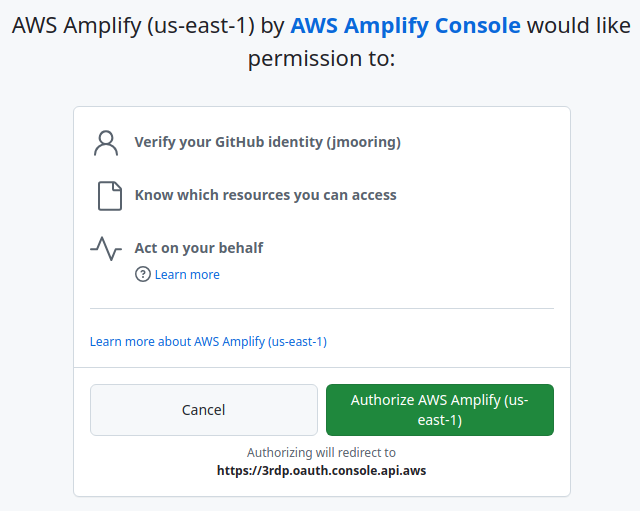Click the Act on your behalf label
This screenshot has width=640, height=511.
pos(199,247)
